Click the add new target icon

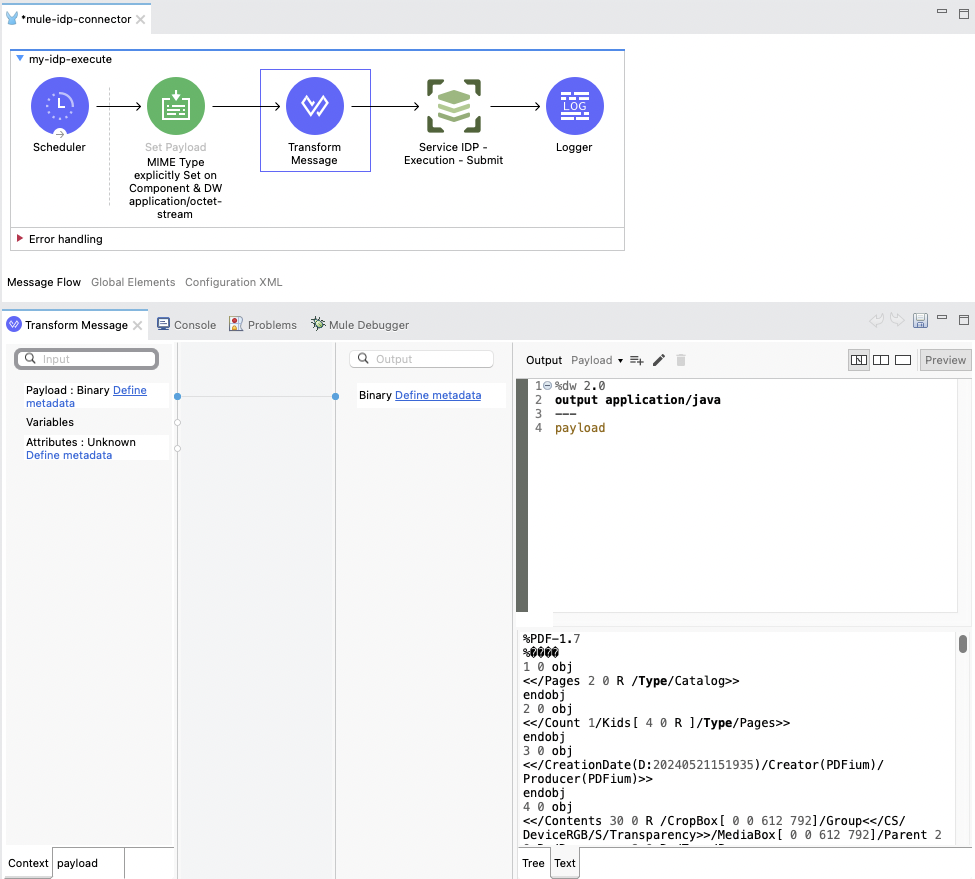point(637,360)
